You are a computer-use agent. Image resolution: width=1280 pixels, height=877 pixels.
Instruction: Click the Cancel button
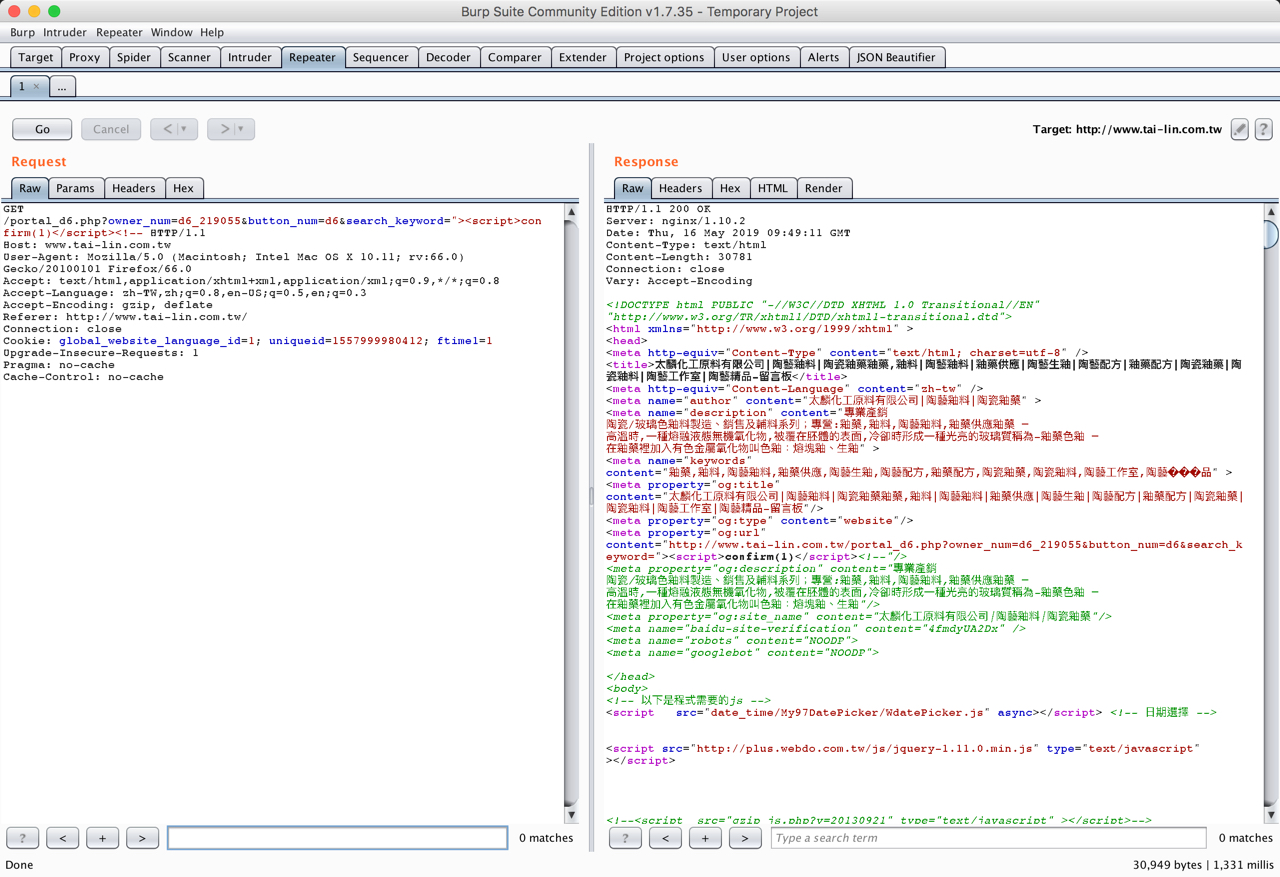tap(111, 129)
